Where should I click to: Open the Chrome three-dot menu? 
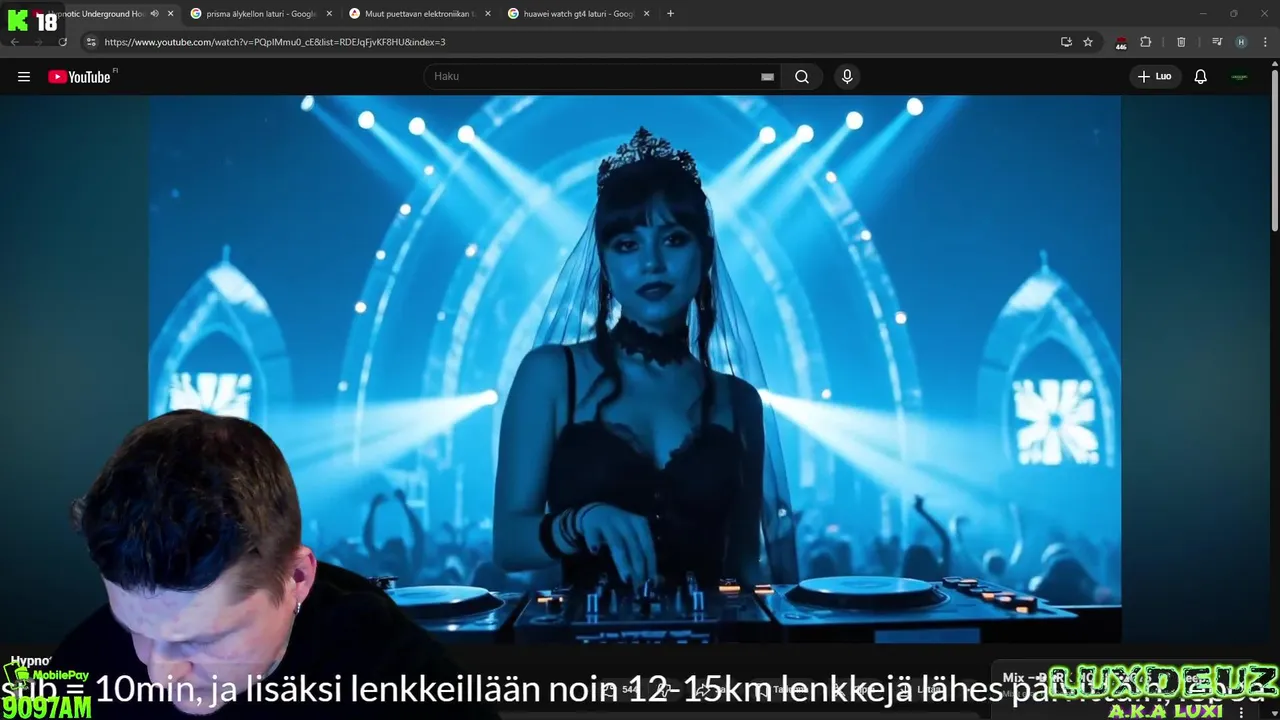click(1265, 42)
